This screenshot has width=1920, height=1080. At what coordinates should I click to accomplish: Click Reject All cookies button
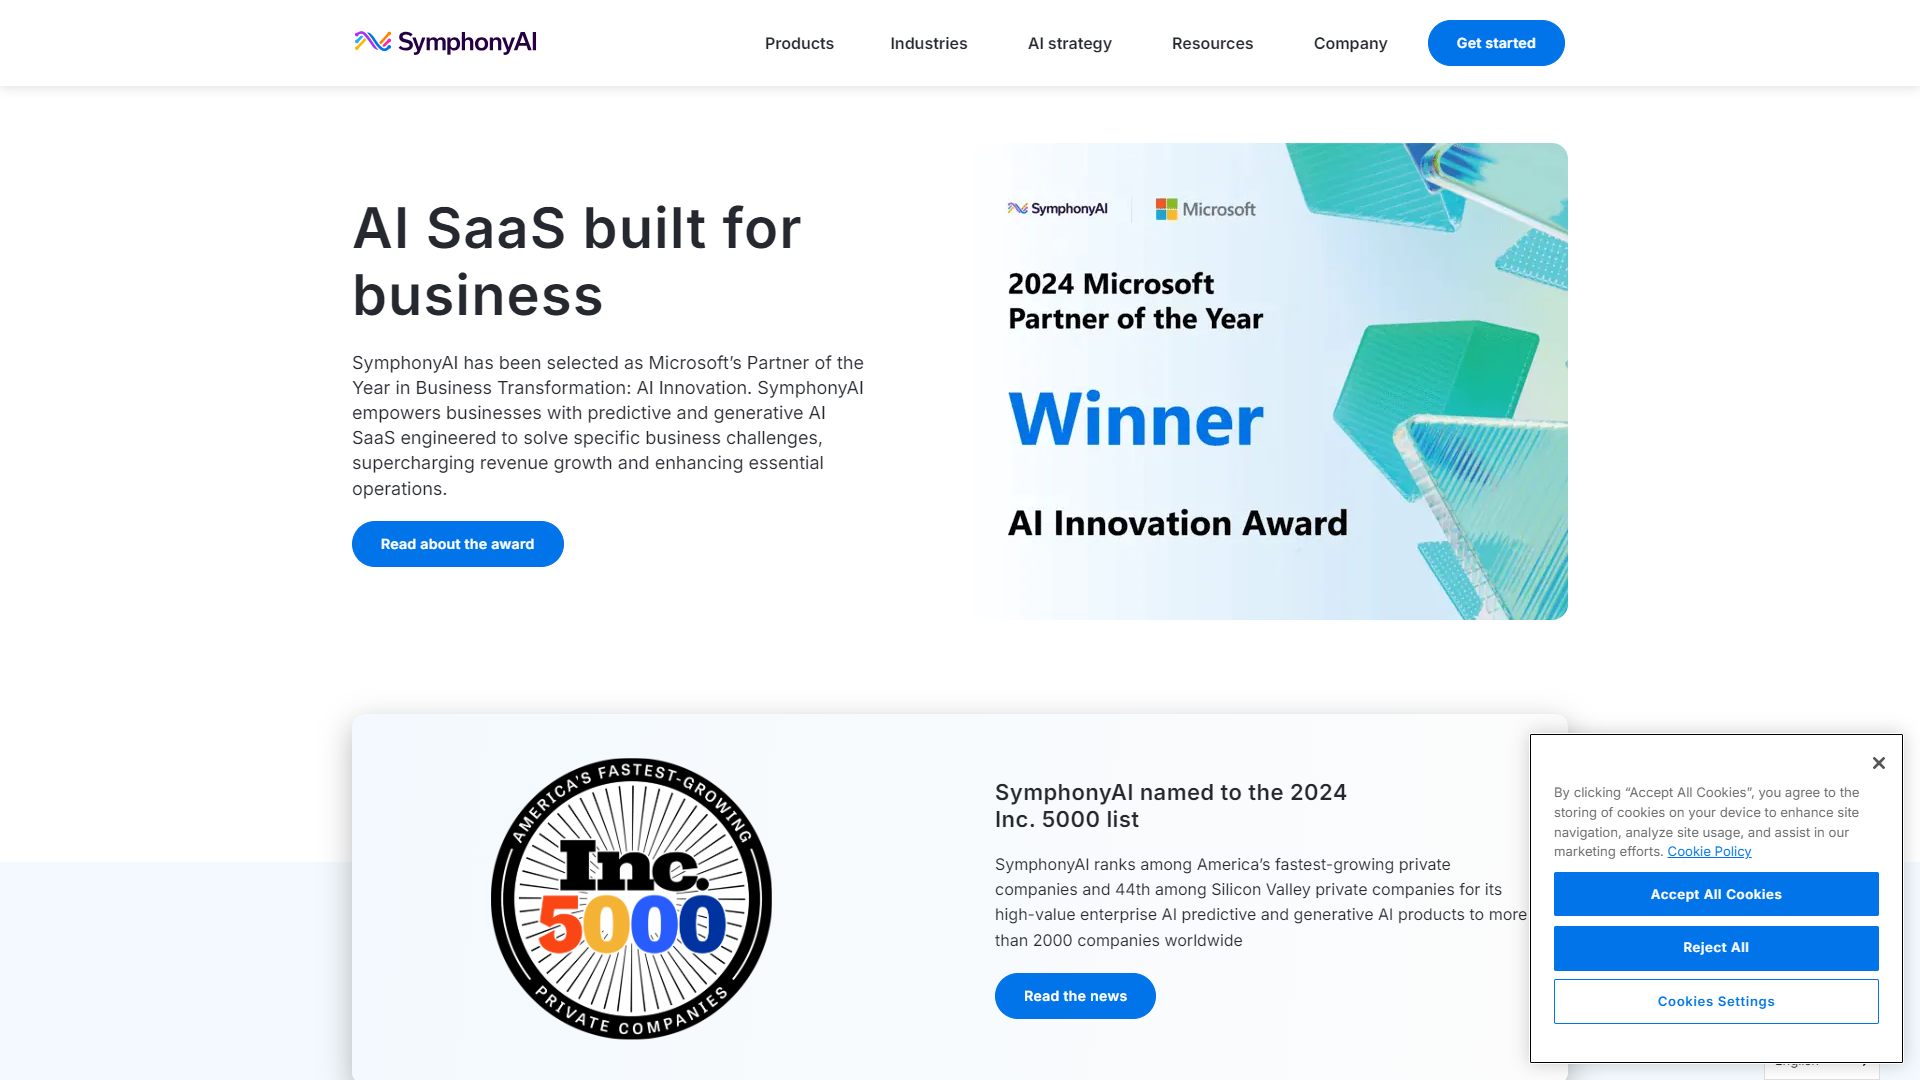tap(1716, 947)
